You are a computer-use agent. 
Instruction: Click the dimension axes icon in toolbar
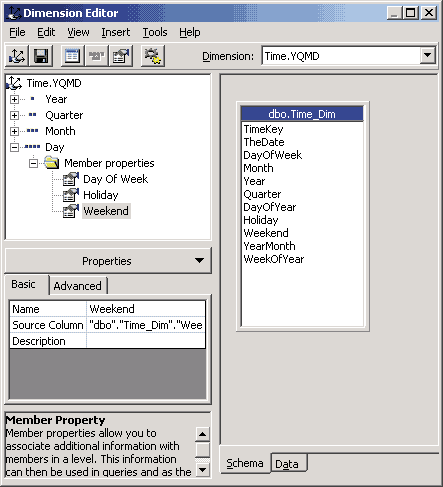point(17,56)
